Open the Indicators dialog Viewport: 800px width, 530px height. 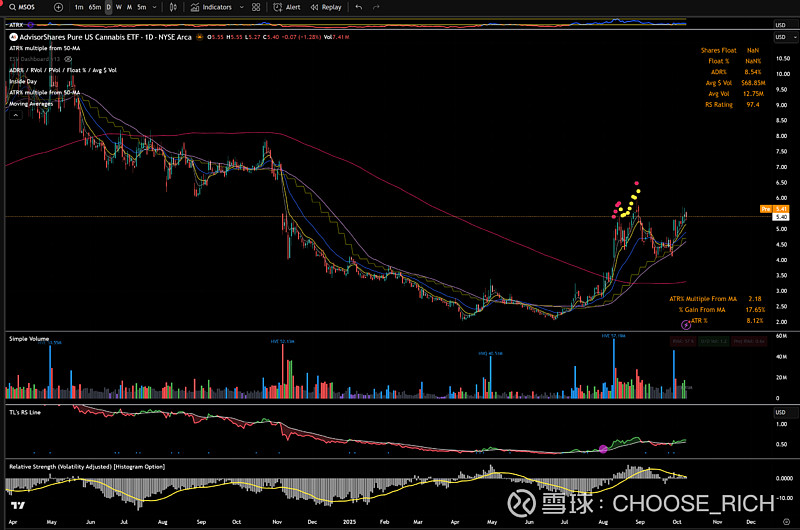211,7
